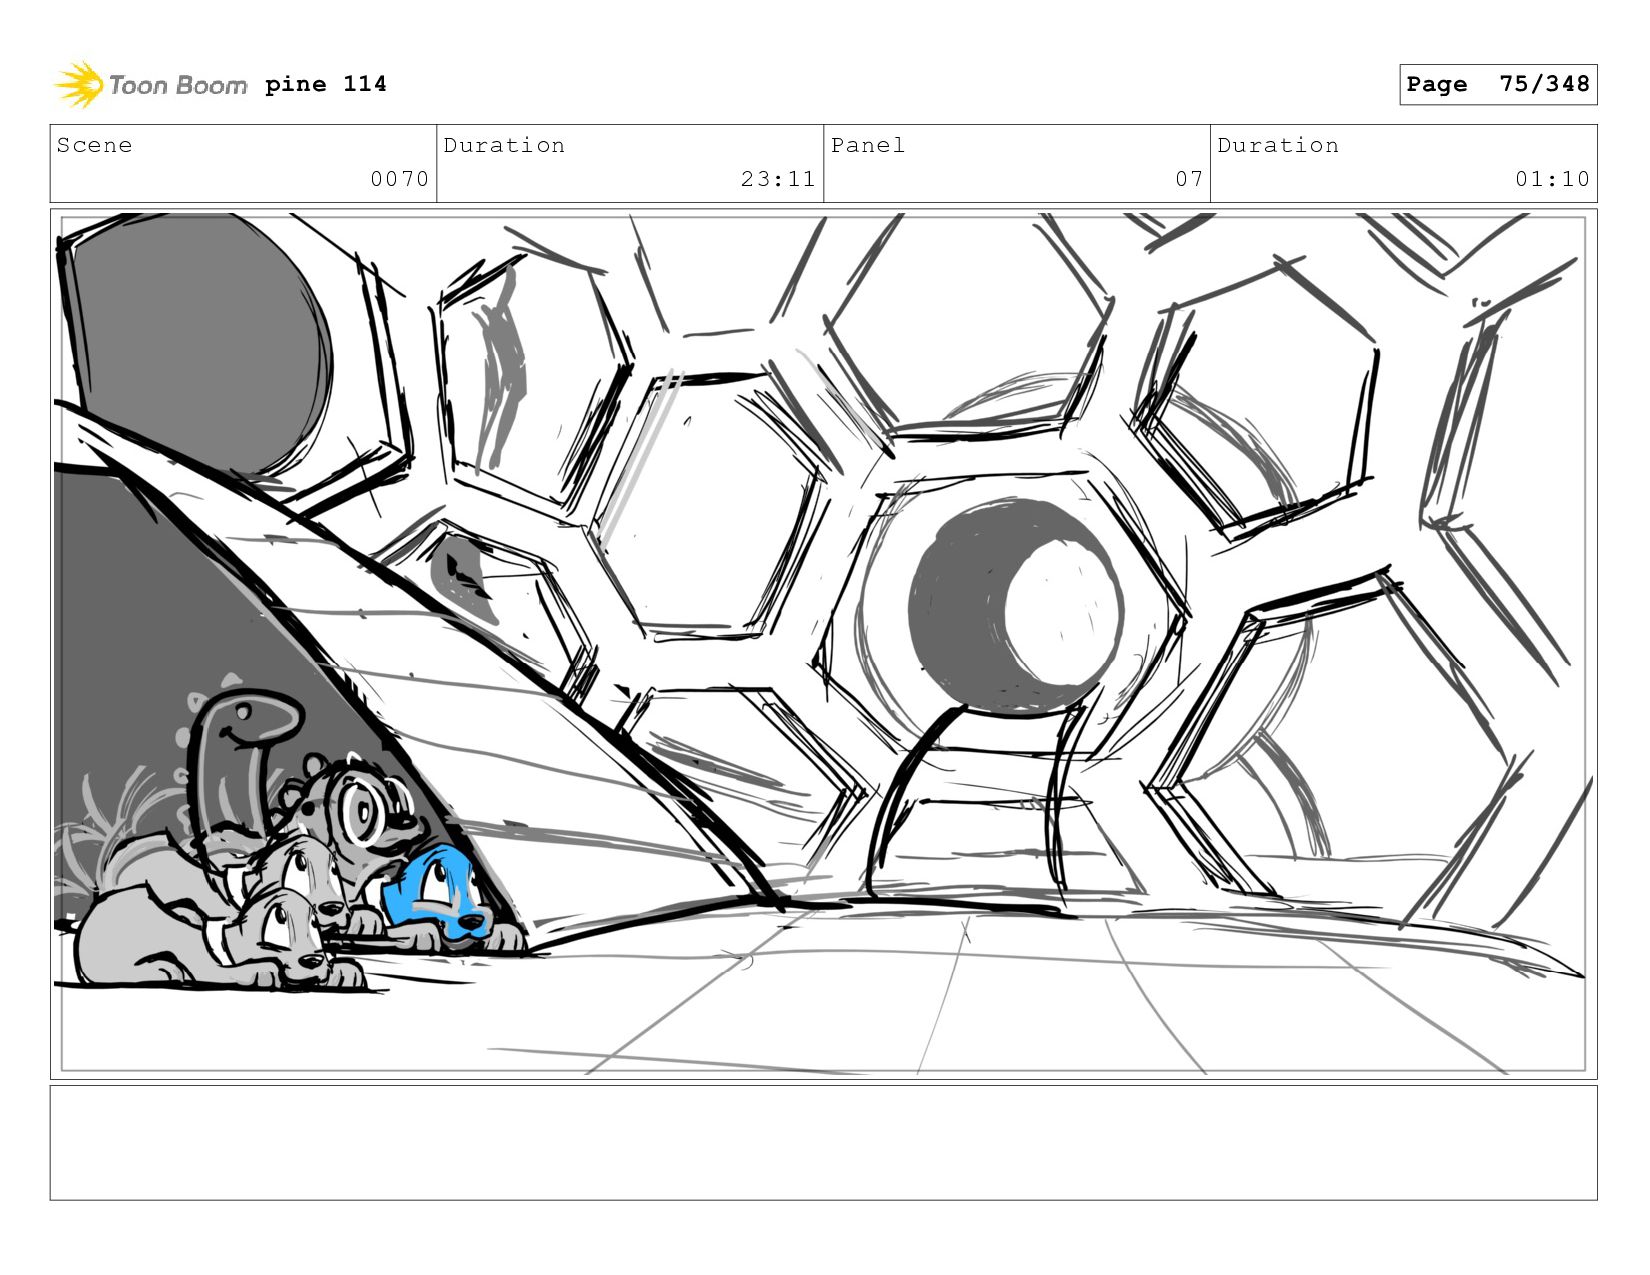Click the storyboard panel drawing
The image size is (1650, 1275).
click(x=823, y=643)
